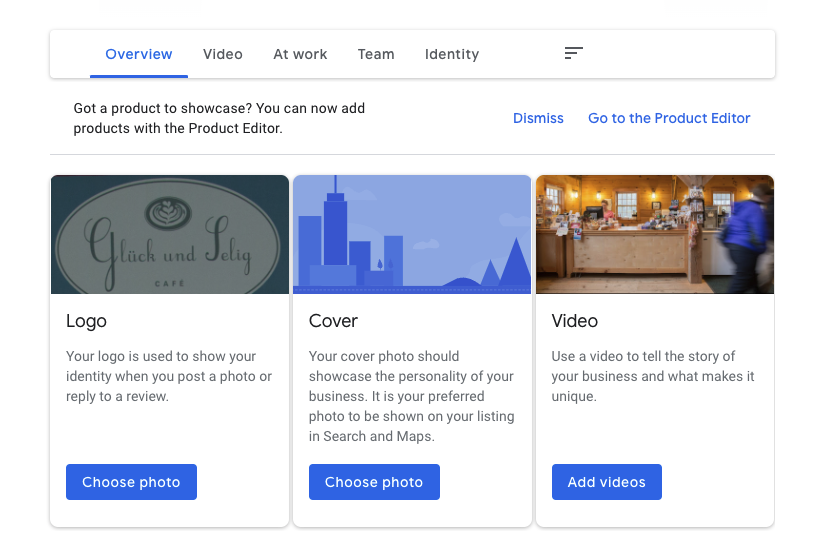Switch to the Overview tab
Screen dimensions: 840x557
(139, 54)
